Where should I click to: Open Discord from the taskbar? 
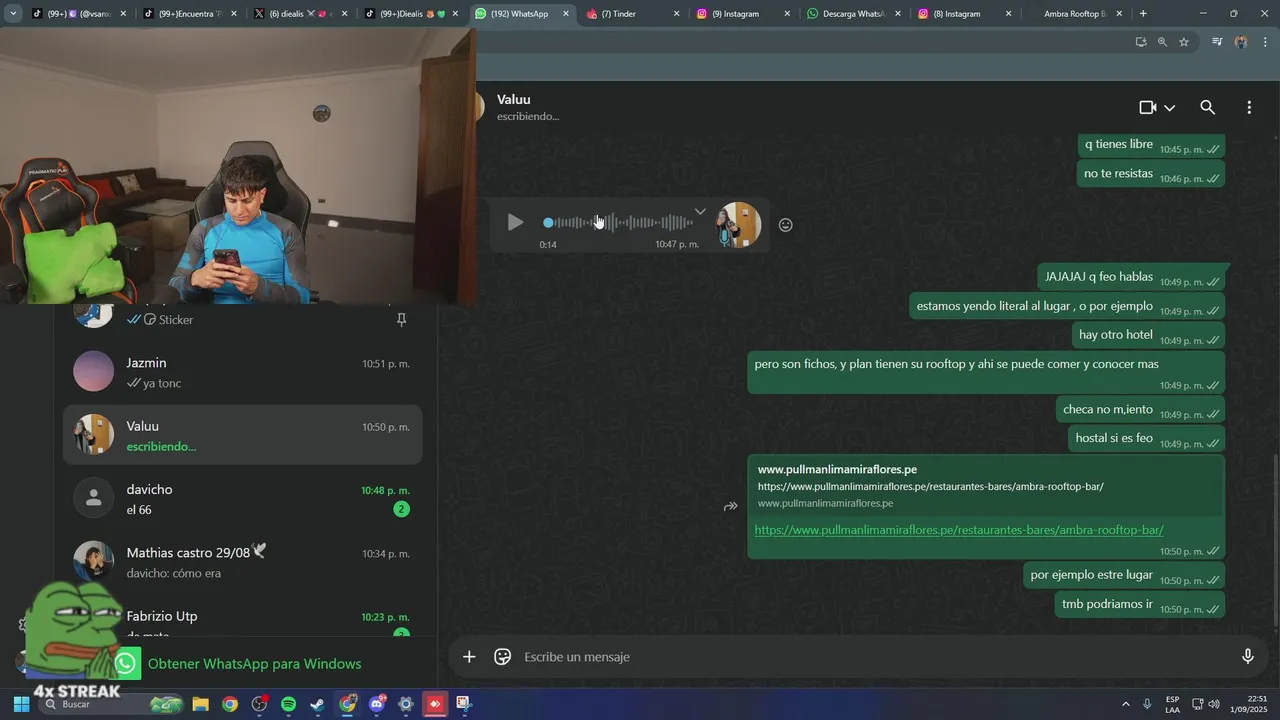377,704
